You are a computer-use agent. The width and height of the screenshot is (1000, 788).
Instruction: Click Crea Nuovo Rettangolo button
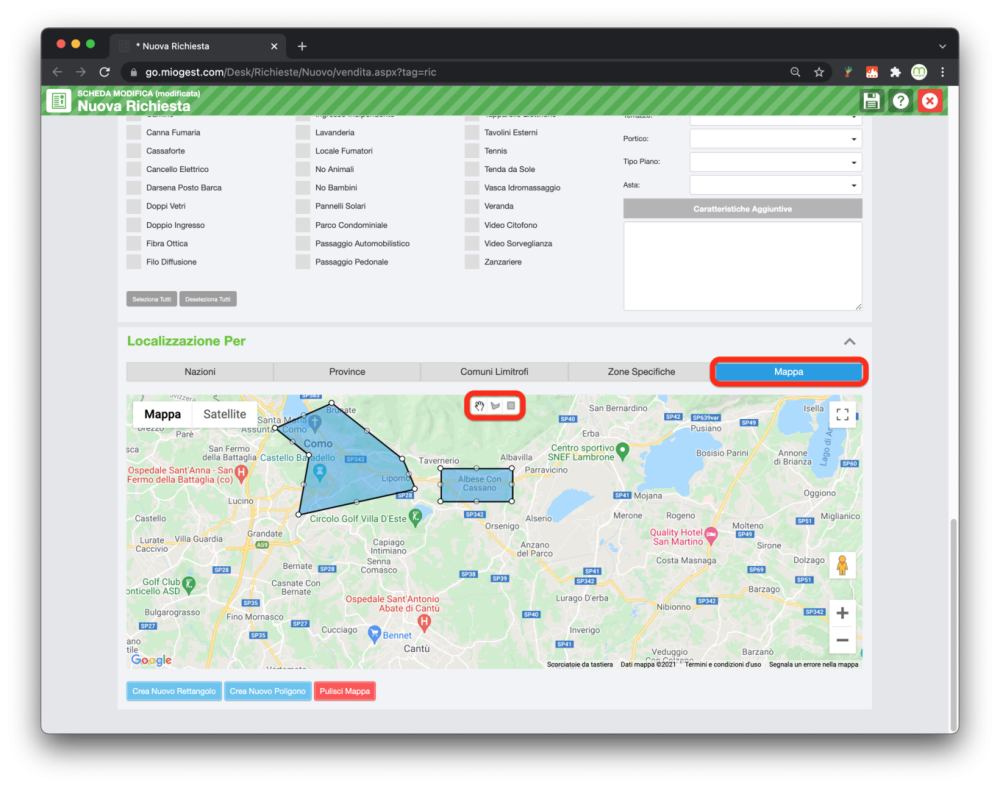point(174,691)
